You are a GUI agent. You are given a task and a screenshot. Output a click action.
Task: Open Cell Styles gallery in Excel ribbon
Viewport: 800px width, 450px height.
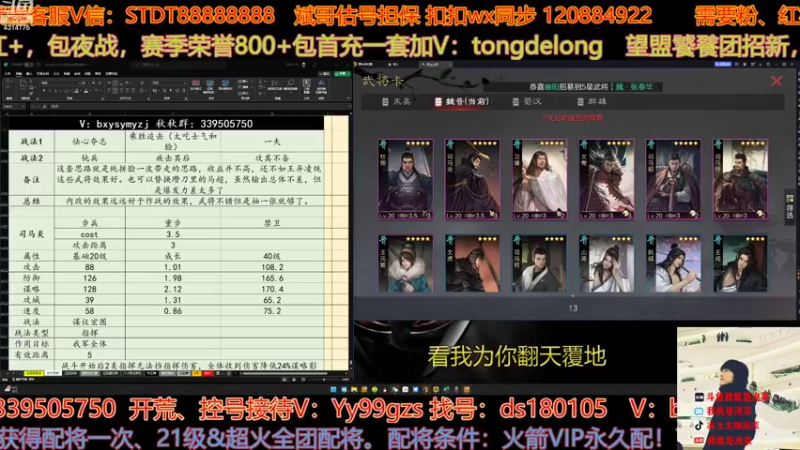[226, 85]
